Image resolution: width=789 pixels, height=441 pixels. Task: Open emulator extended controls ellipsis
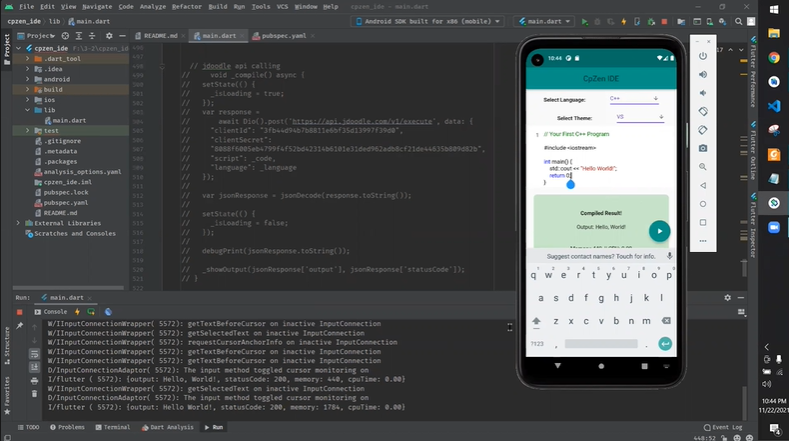(x=703, y=241)
